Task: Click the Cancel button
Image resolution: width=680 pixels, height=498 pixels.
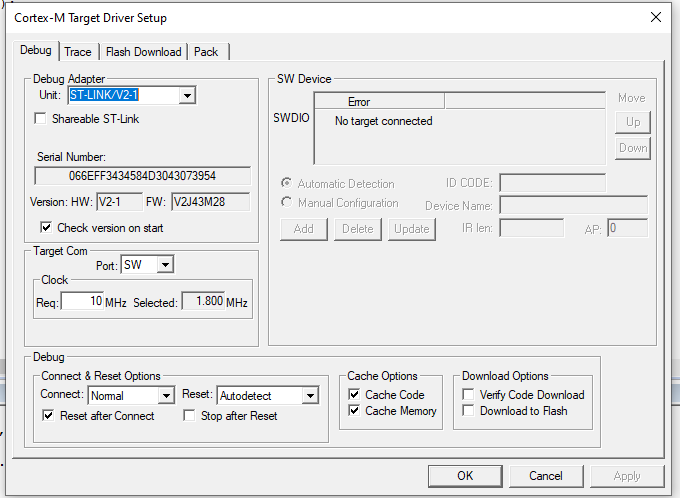Action: tap(546, 476)
